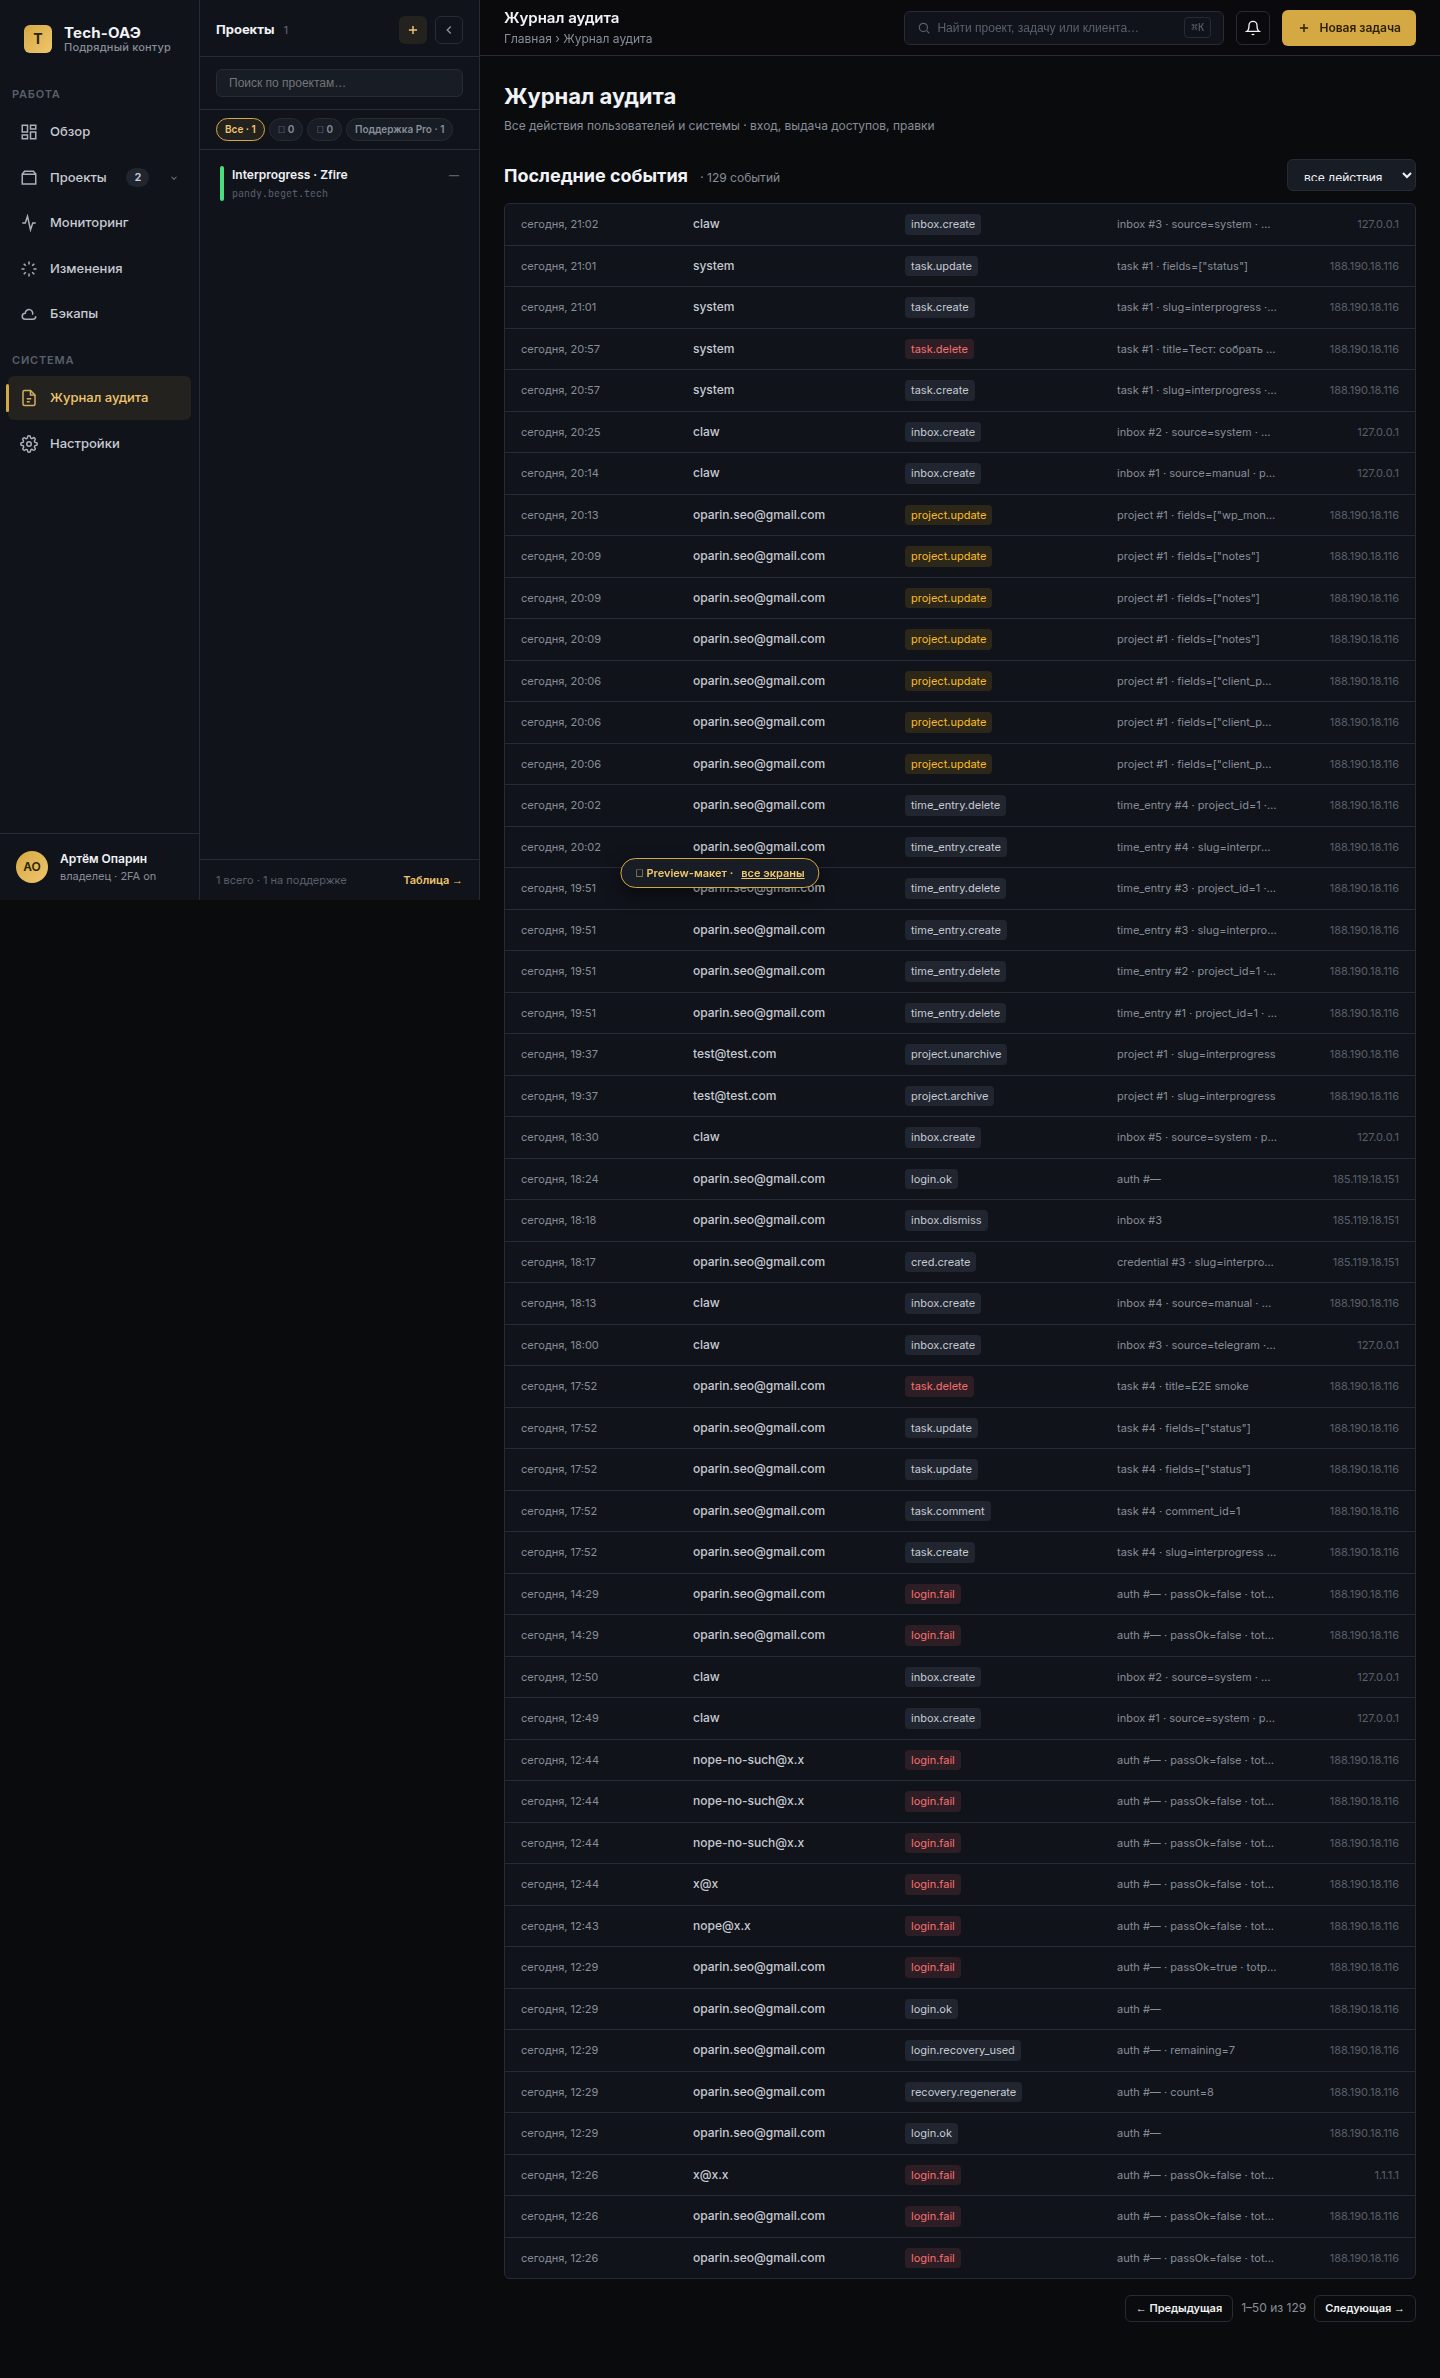Go to Следующая page
The image size is (1440, 2378).
(x=1365, y=2308)
